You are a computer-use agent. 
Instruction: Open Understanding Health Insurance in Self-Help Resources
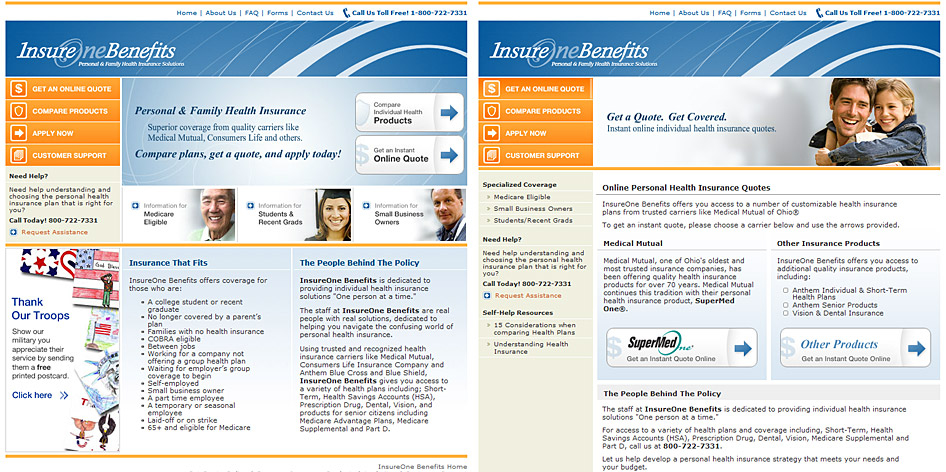[530, 347]
